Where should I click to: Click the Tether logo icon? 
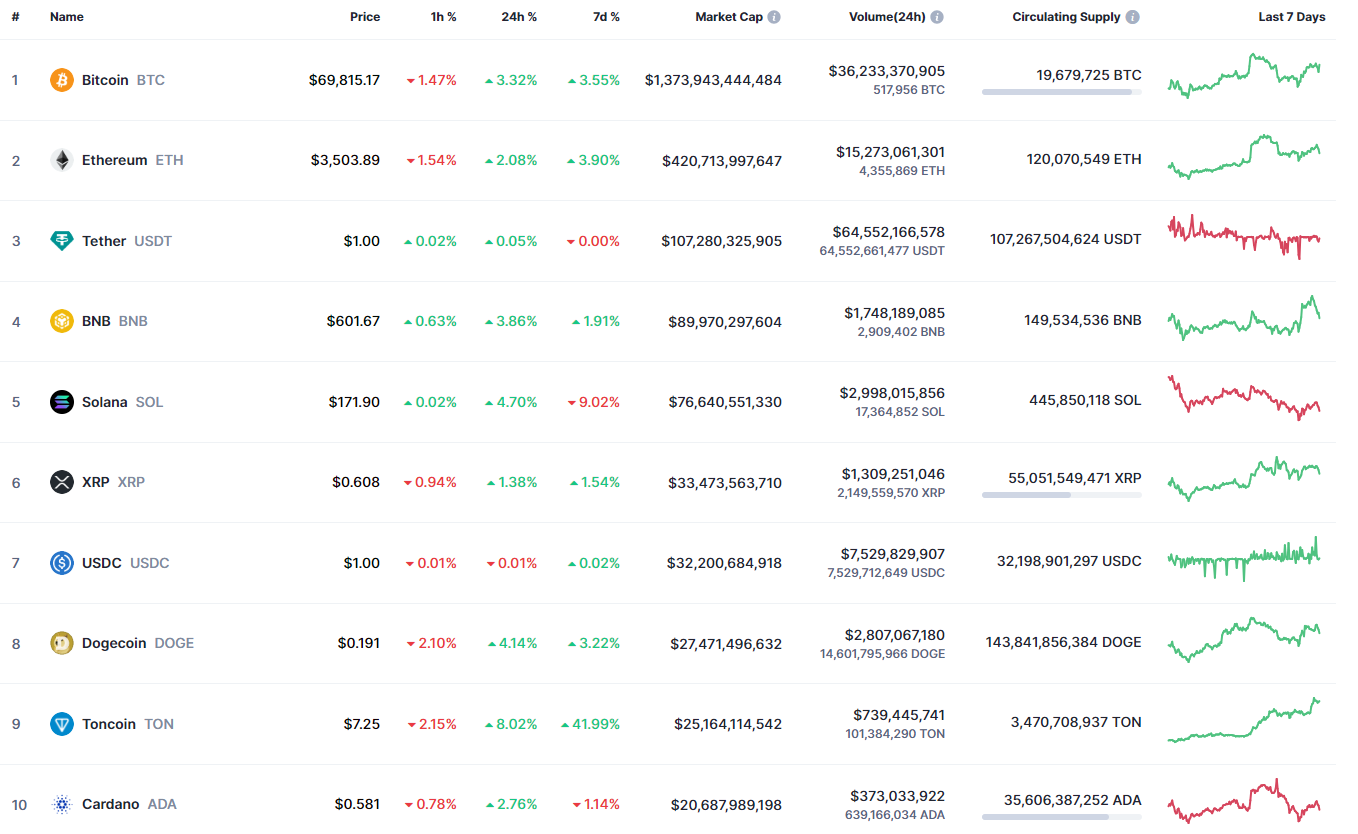click(62, 241)
